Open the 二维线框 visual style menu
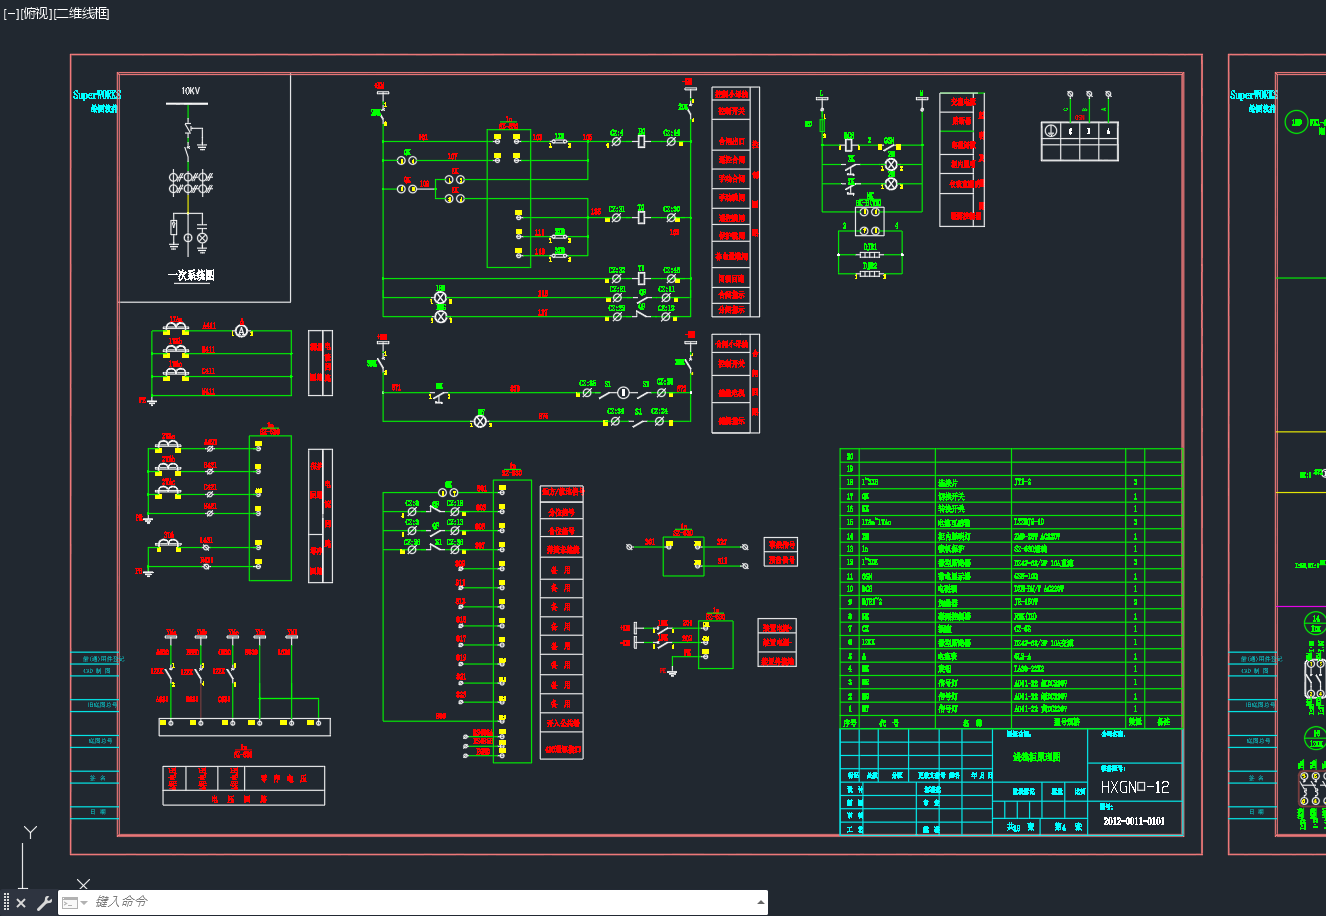The image size is (1326, 916). click(x=82, y=13)
